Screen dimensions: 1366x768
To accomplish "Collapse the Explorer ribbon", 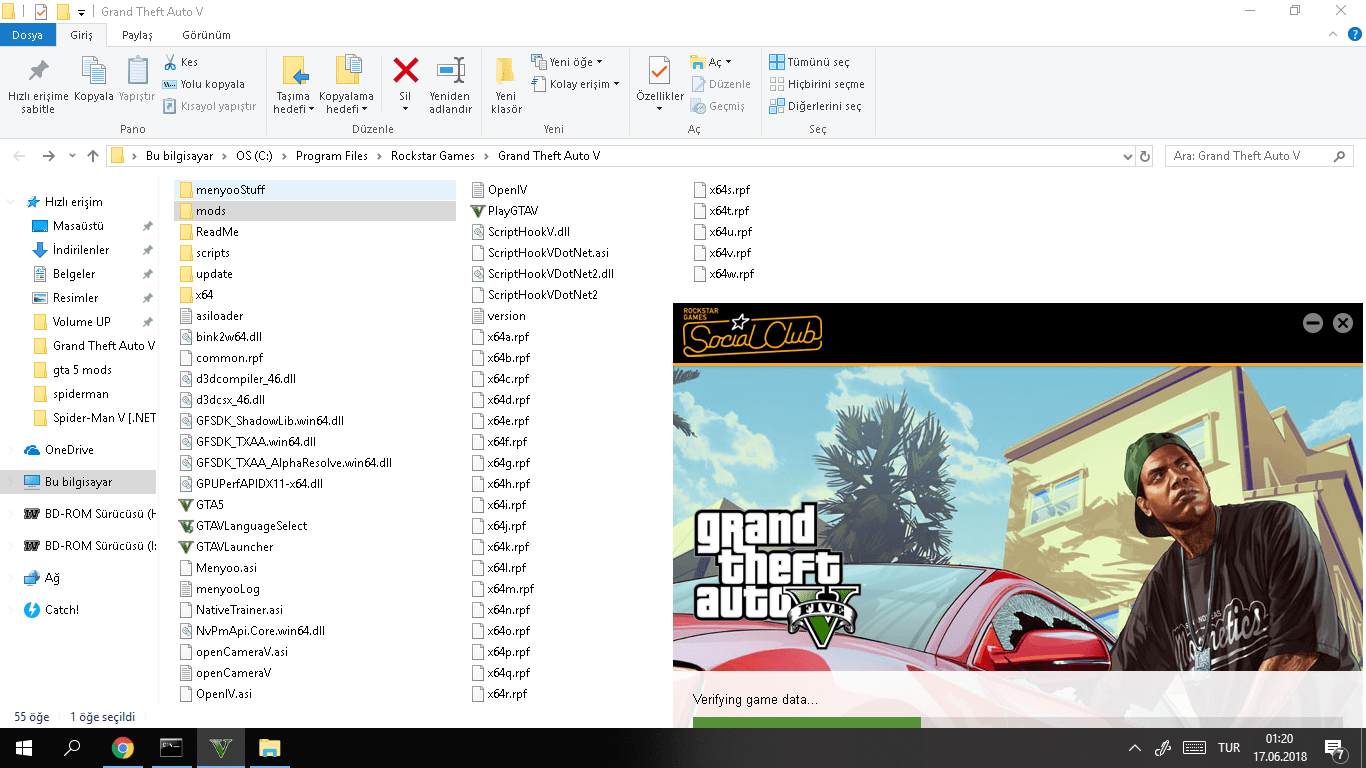I will click(1332, 34).
